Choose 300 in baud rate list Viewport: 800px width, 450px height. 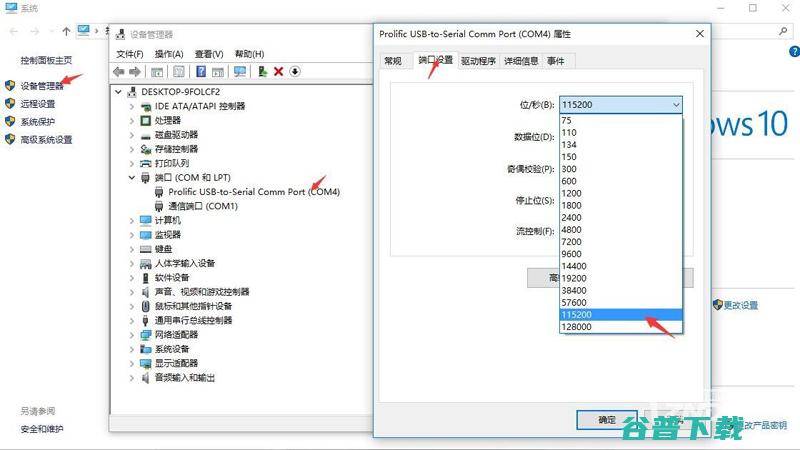(x=621, y=169)
